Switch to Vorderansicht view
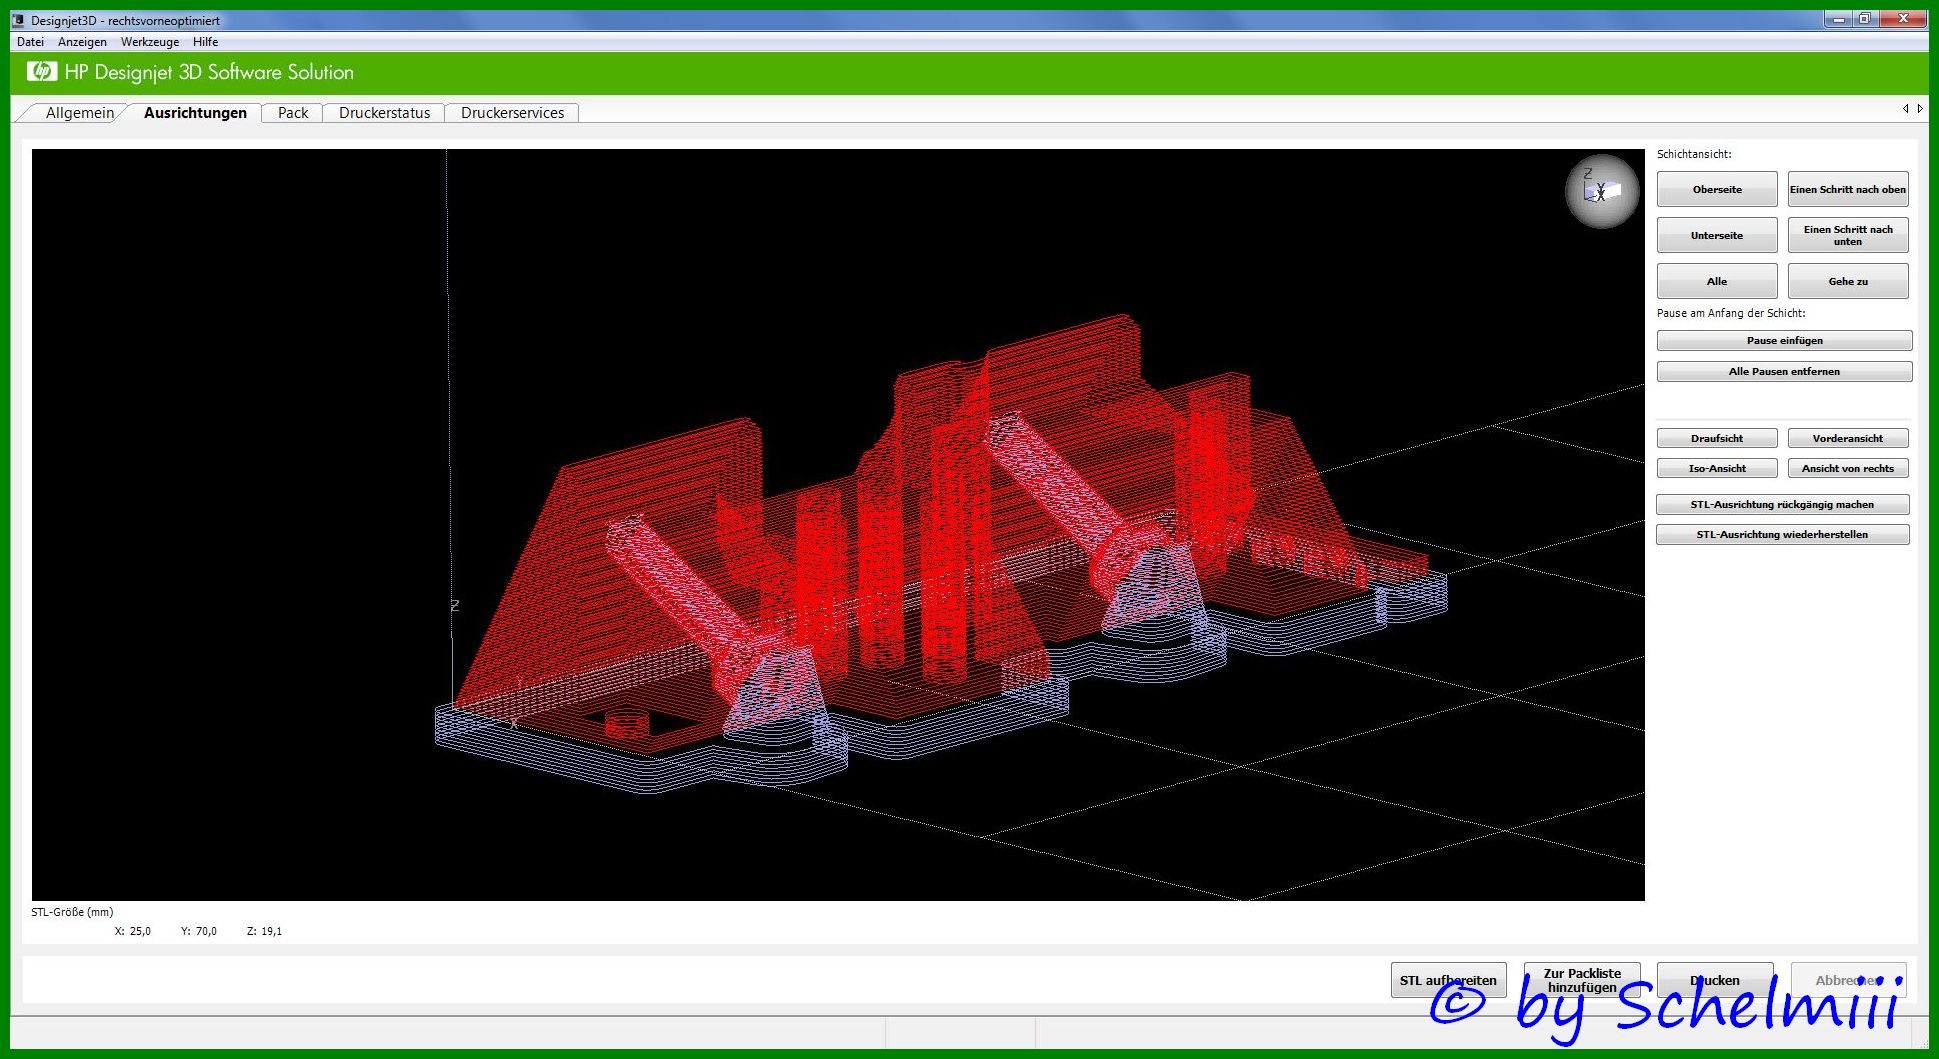This screenshot has height=1059, width=1939. [x=1848, y=438]
